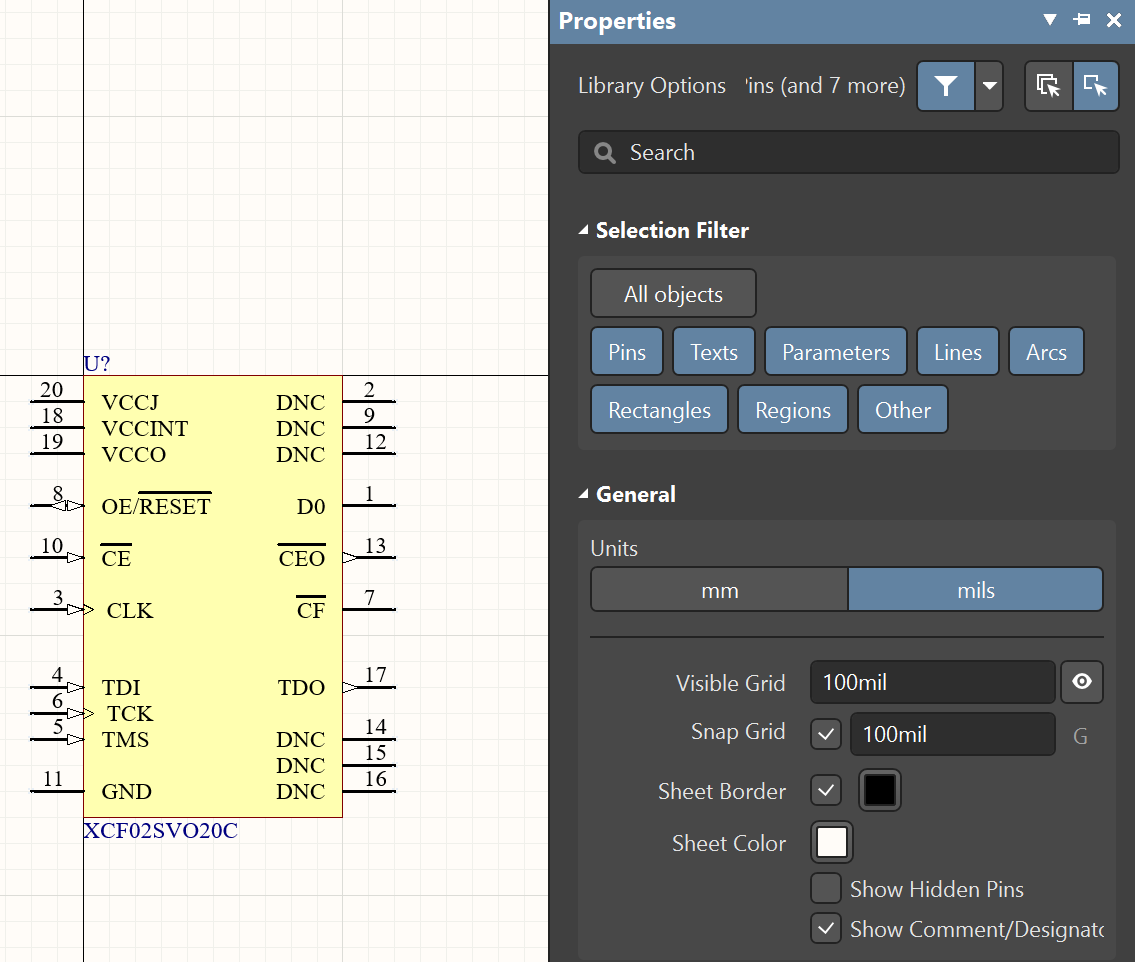The width and height of the screenshot is (1135, 962).
Task: Click the second selection cursor icon
Action: point(1096,86)
